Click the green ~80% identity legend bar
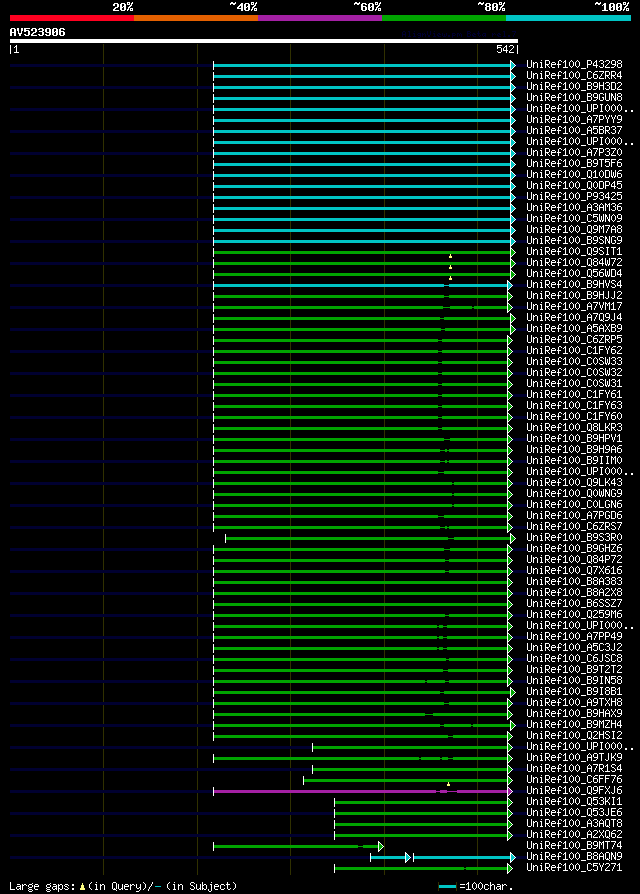This screenshot has width=640, height=894. (x=444, y=18)
